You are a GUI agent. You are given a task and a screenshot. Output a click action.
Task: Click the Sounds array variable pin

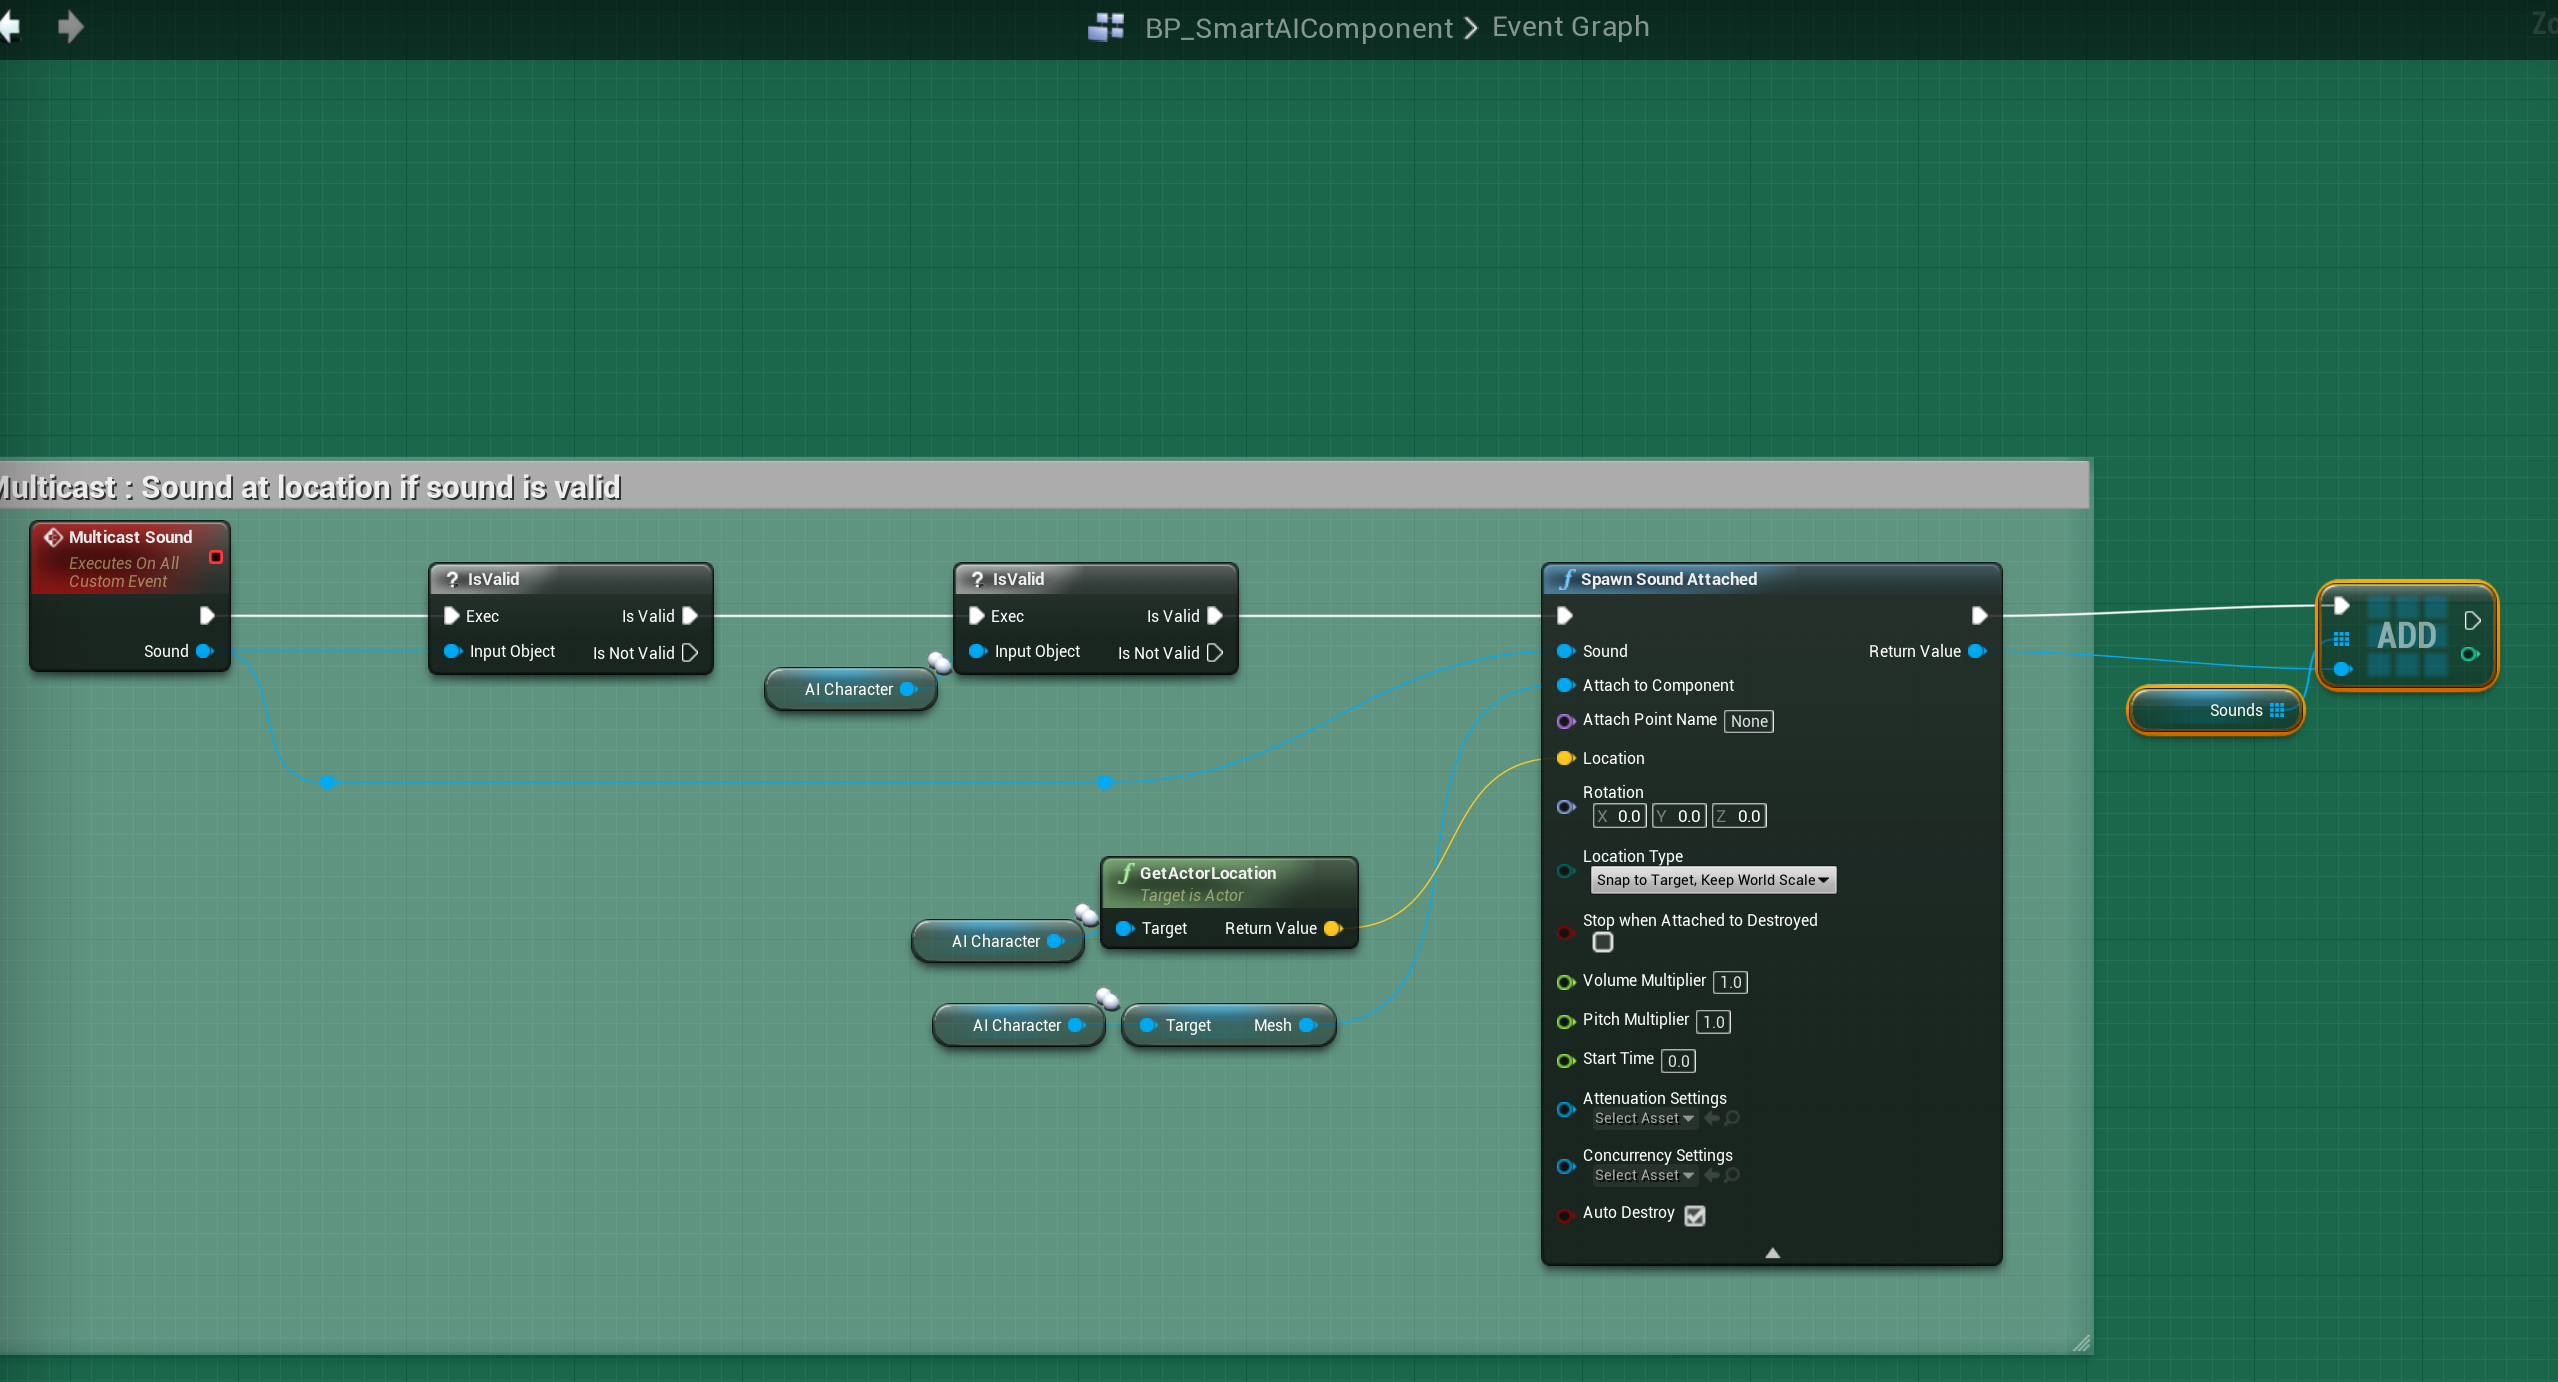[x=2277, y=710]
